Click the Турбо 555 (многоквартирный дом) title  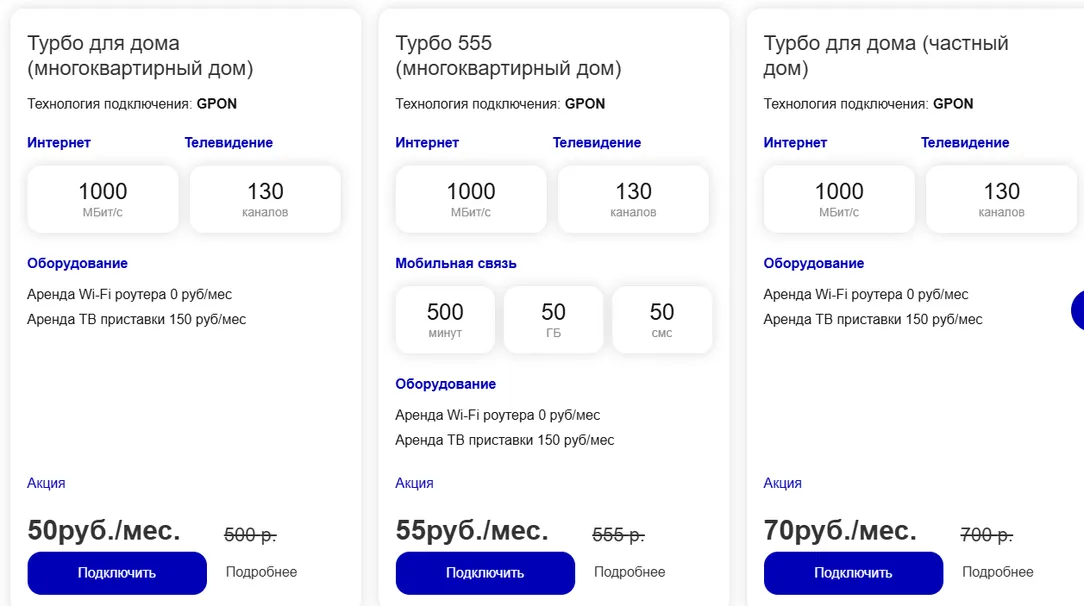point(508,55)
